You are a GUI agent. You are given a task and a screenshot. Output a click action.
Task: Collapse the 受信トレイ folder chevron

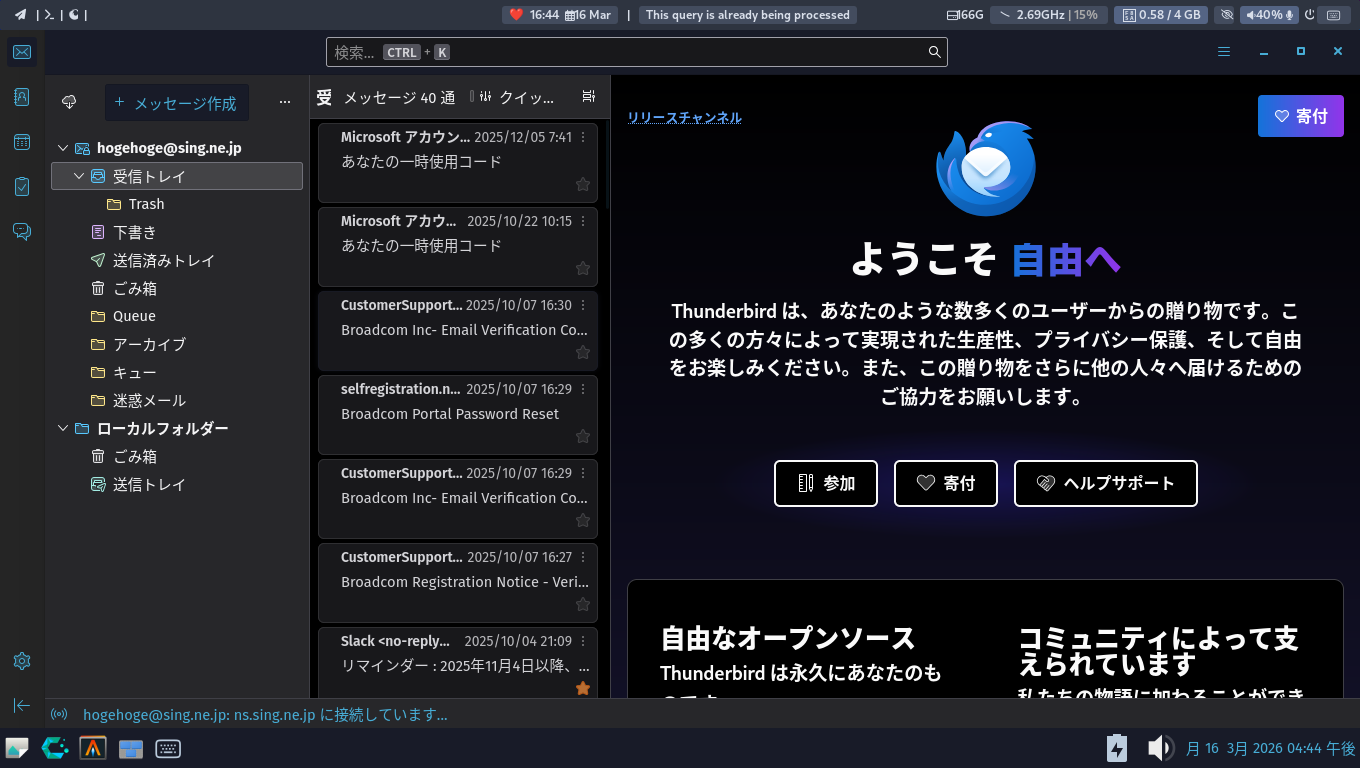point(79,176)
